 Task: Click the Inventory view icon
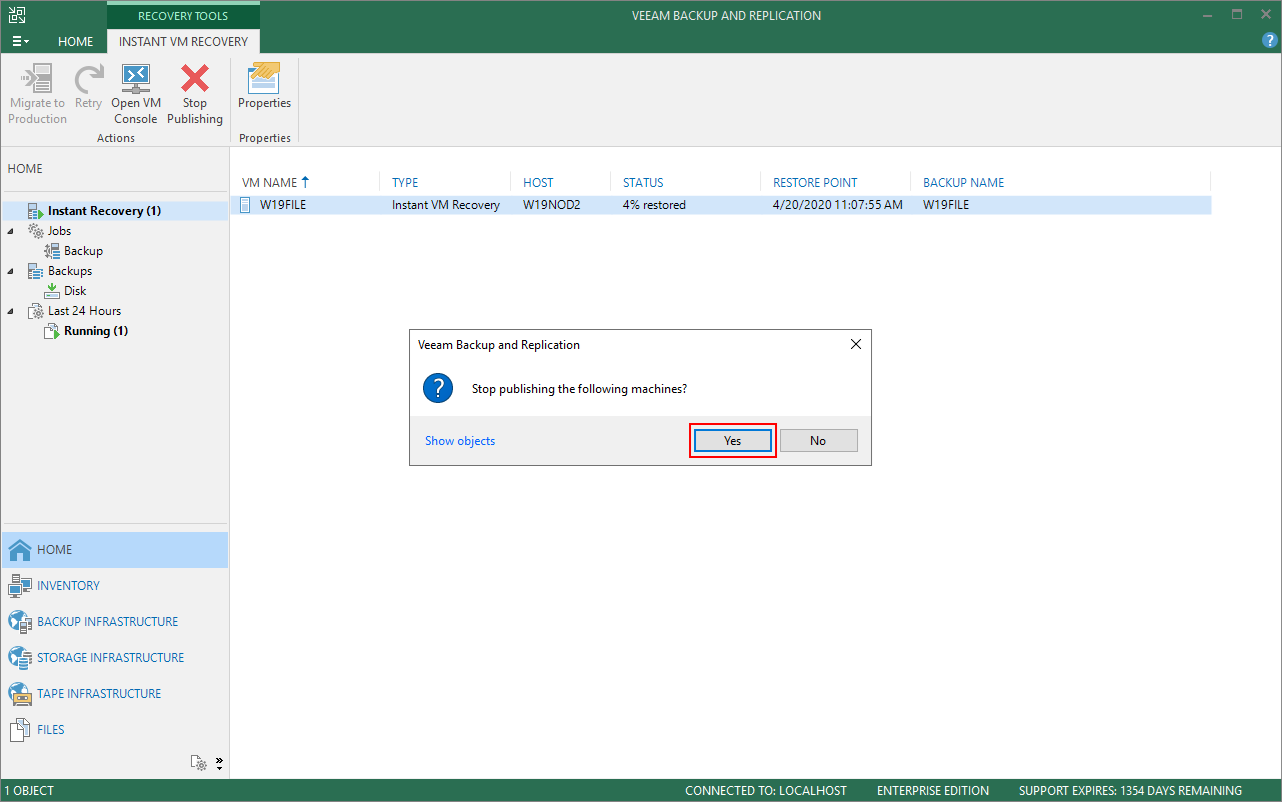(20, 586)
